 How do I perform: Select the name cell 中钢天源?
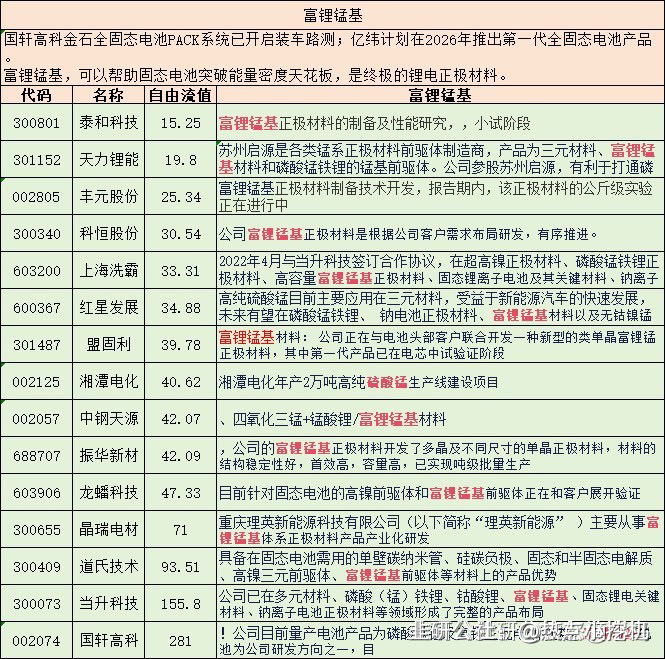click(109, 419)
